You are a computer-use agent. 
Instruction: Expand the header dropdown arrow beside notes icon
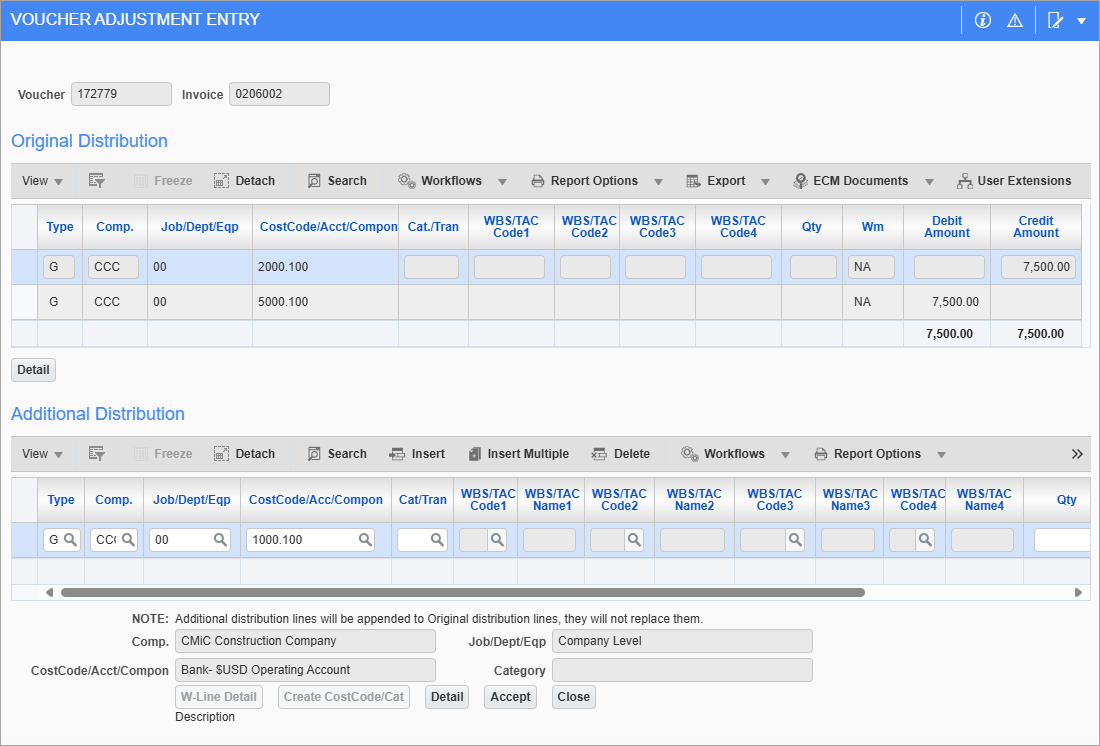pos(1082,21)
